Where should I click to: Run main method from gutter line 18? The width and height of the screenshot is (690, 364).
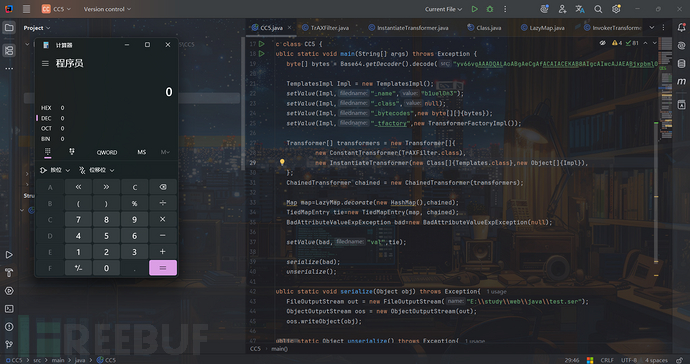click(261, 54)
